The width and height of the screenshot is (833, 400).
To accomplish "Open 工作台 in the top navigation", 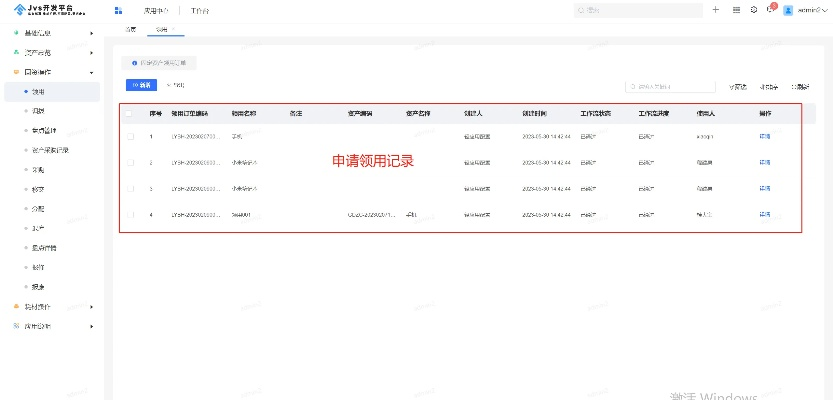I will coord(200,11).
